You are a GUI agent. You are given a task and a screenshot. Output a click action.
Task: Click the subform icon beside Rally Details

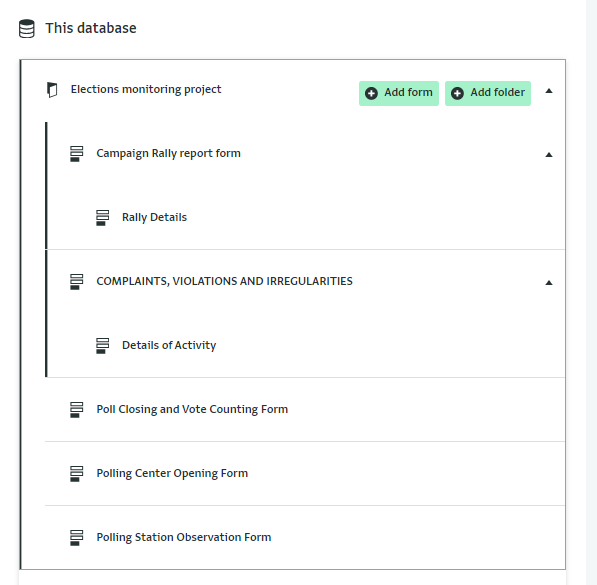pyautogui.click(x=102, y=217)
